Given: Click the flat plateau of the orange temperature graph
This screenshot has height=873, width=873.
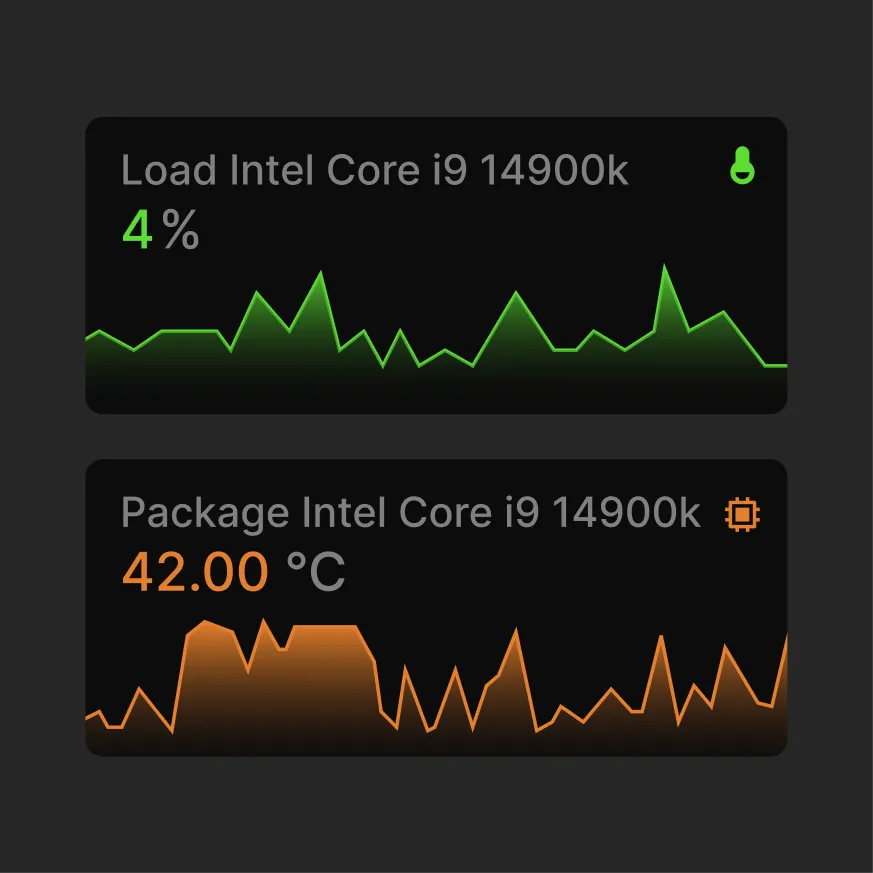Looking at the screenshot, I should coord(325,626).
